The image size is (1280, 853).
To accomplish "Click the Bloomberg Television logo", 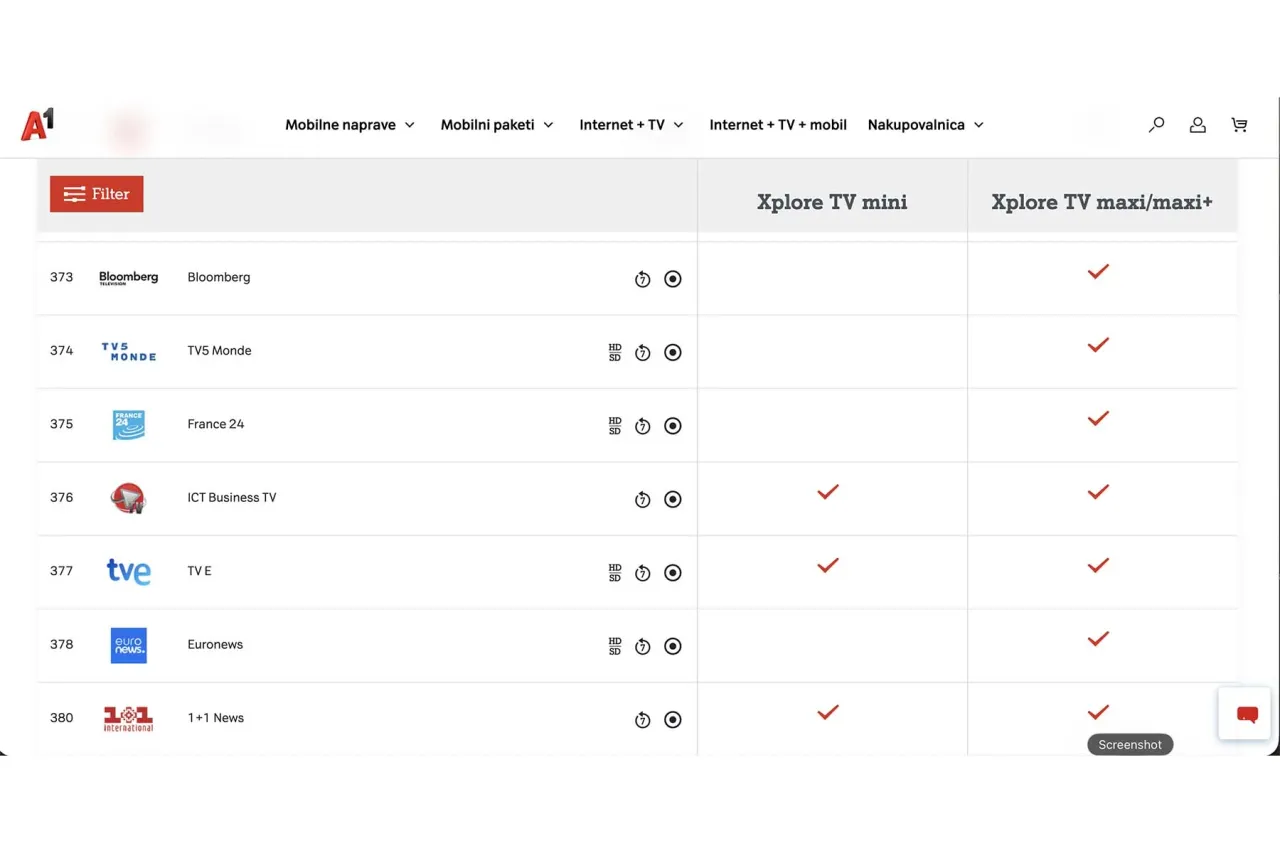I will 128,278.
